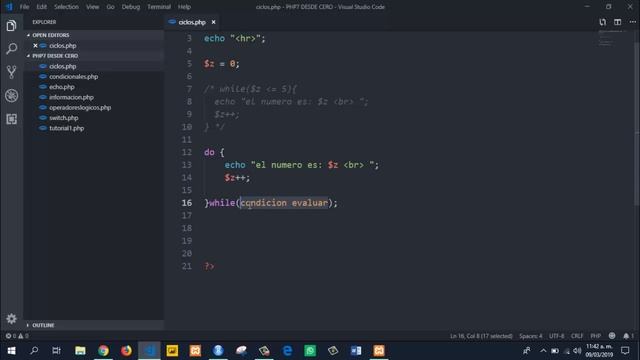
Task: Open the Debug view in activity bar
Action: 11,96
